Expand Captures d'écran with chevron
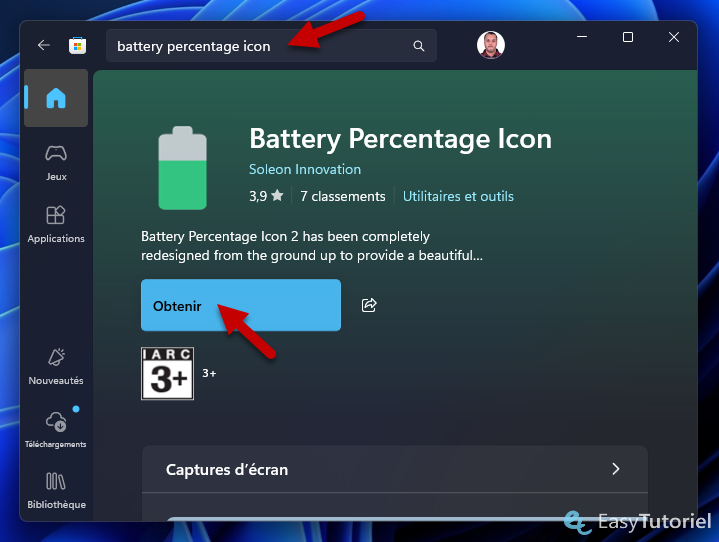 pyautogui.click(x=616, y=469)
